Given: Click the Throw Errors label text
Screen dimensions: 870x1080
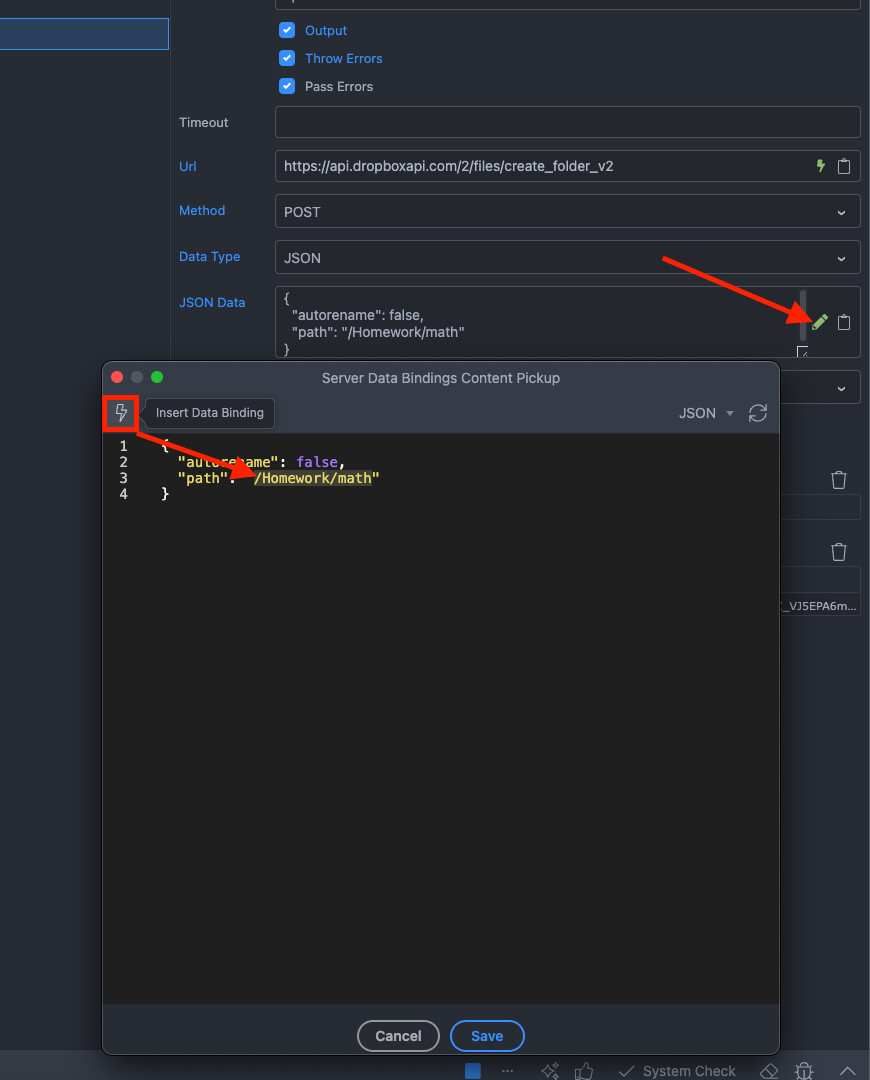Looking at the screenshot, I should 344,59.
